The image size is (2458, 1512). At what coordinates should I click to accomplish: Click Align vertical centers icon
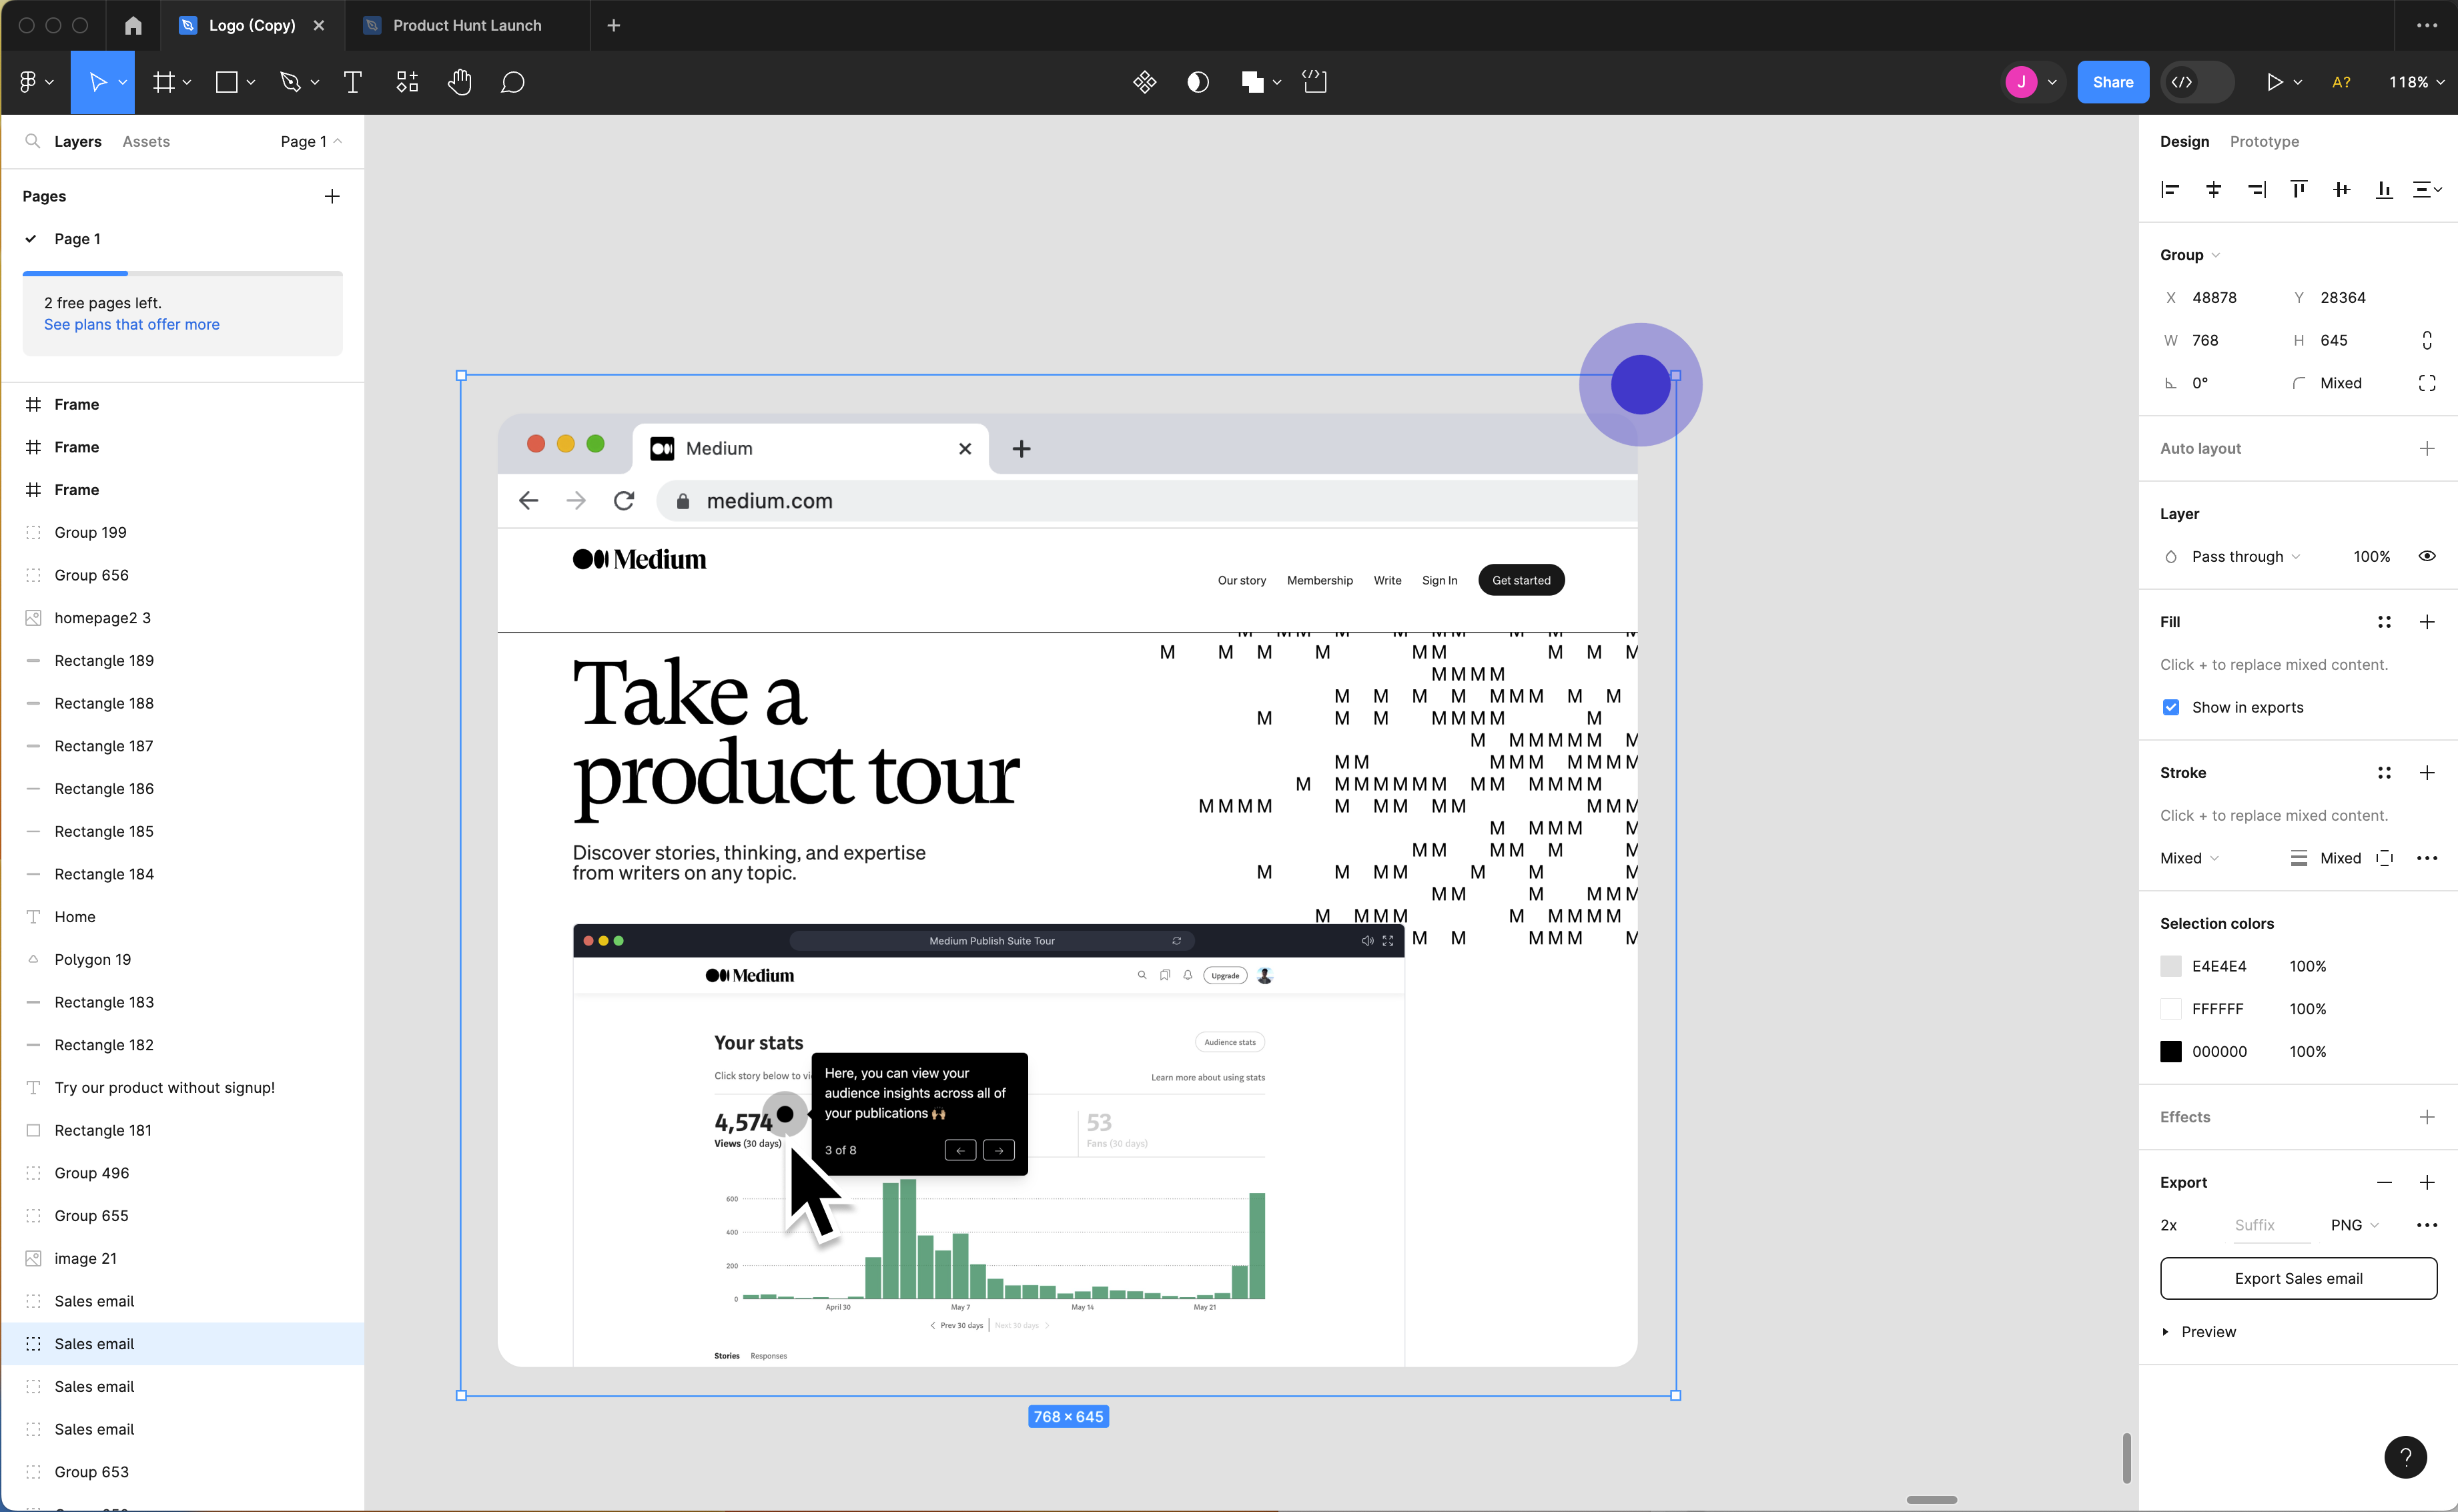click(2341, 190)
